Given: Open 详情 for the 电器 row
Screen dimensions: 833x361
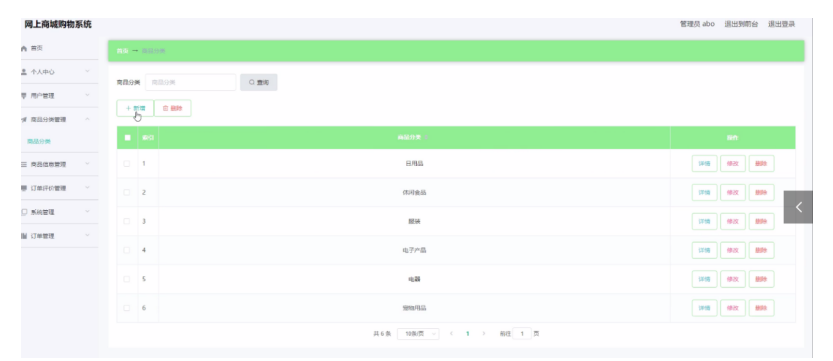Looking at the screenshot, I should pyautogui.click(x=704, y=279).
